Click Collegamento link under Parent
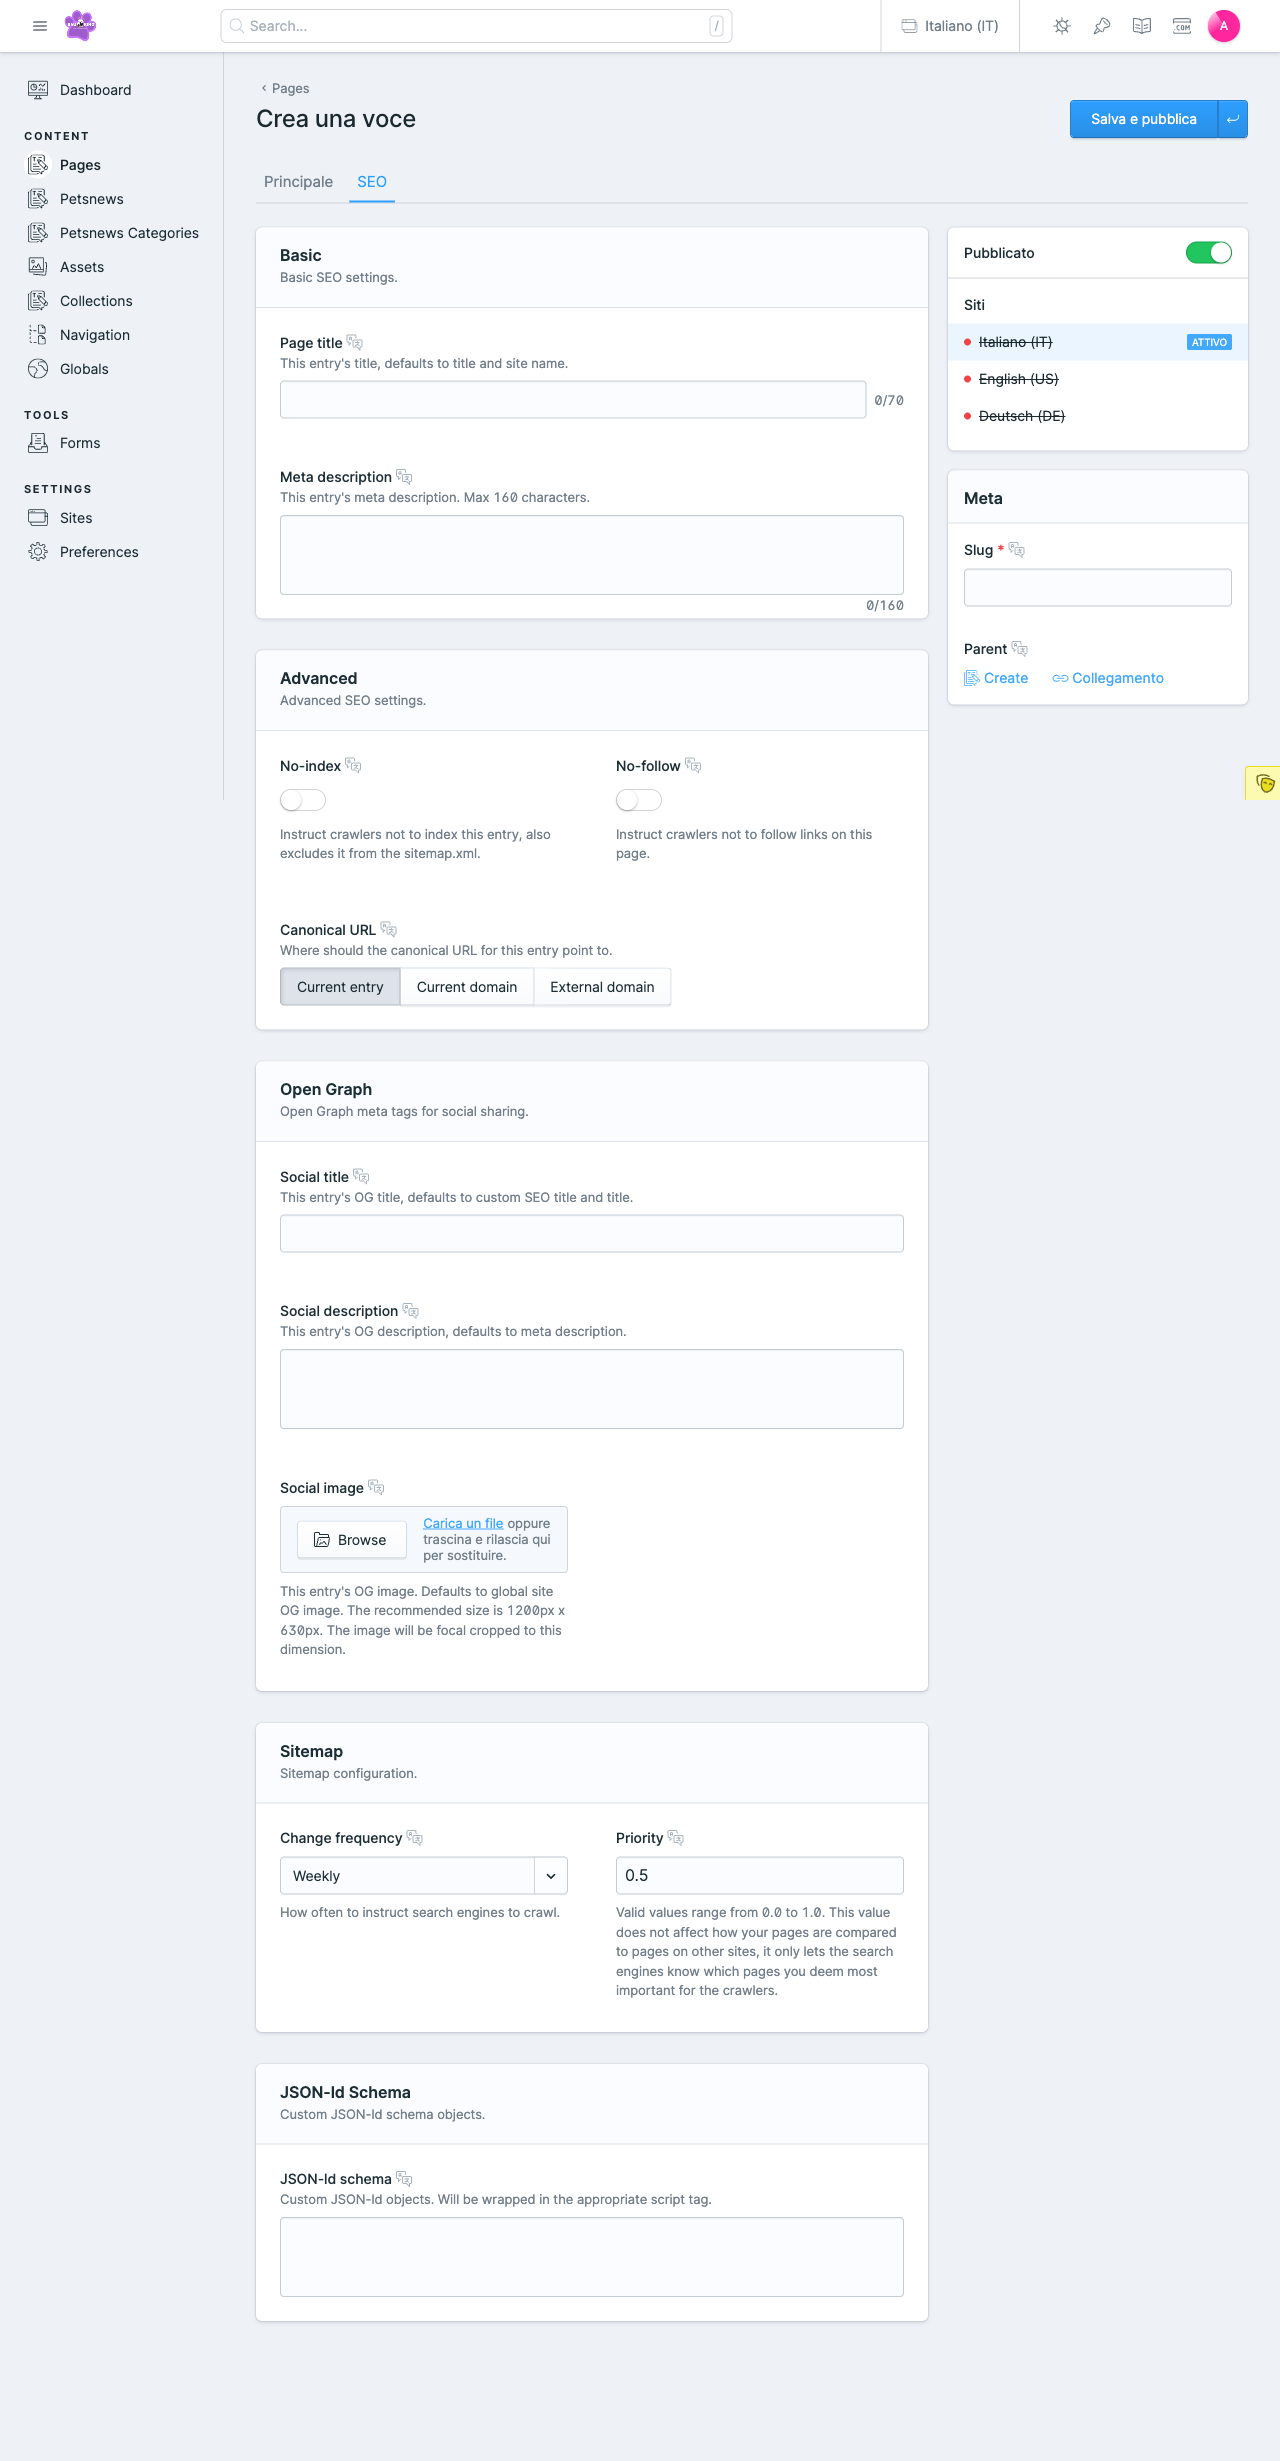This screenshot has width=1280, height=2461. [1108, 678]
